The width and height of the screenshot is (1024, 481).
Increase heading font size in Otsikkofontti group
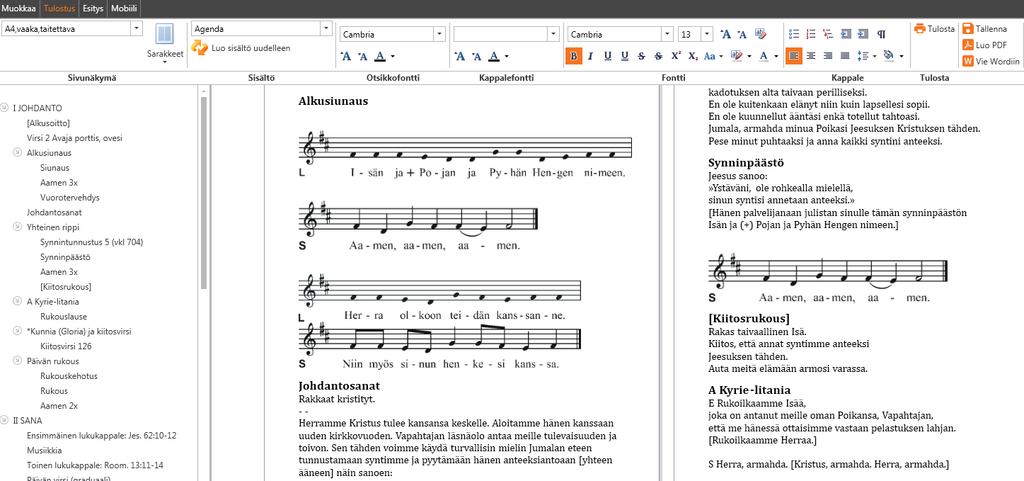(x=346, y=56)
